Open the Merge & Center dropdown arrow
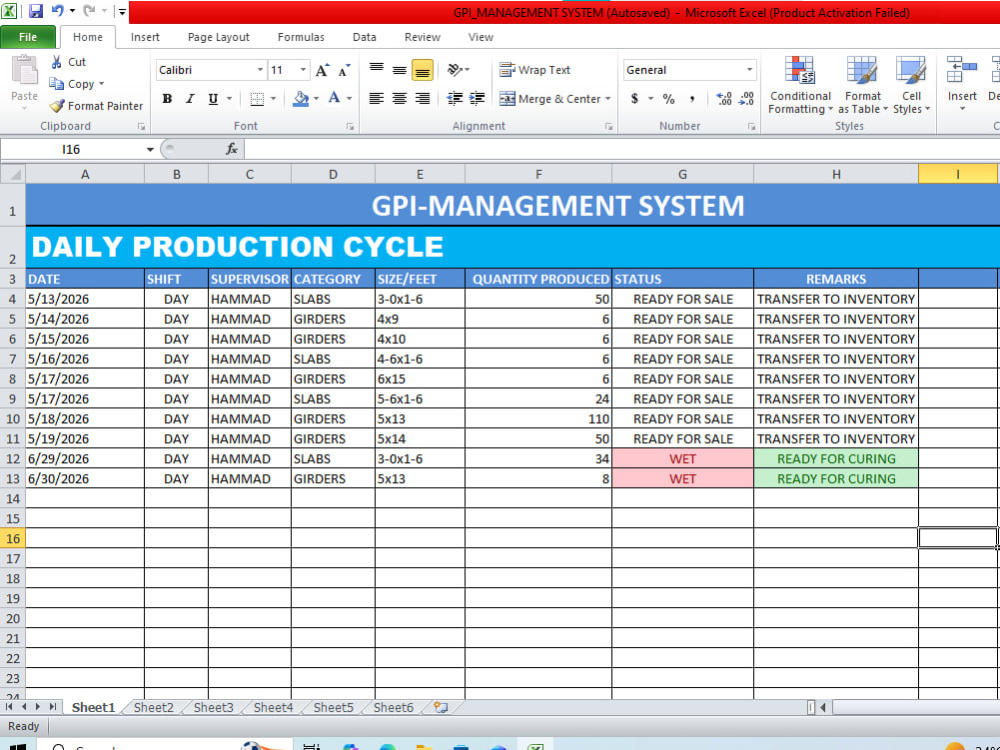 tap(608, 99)
